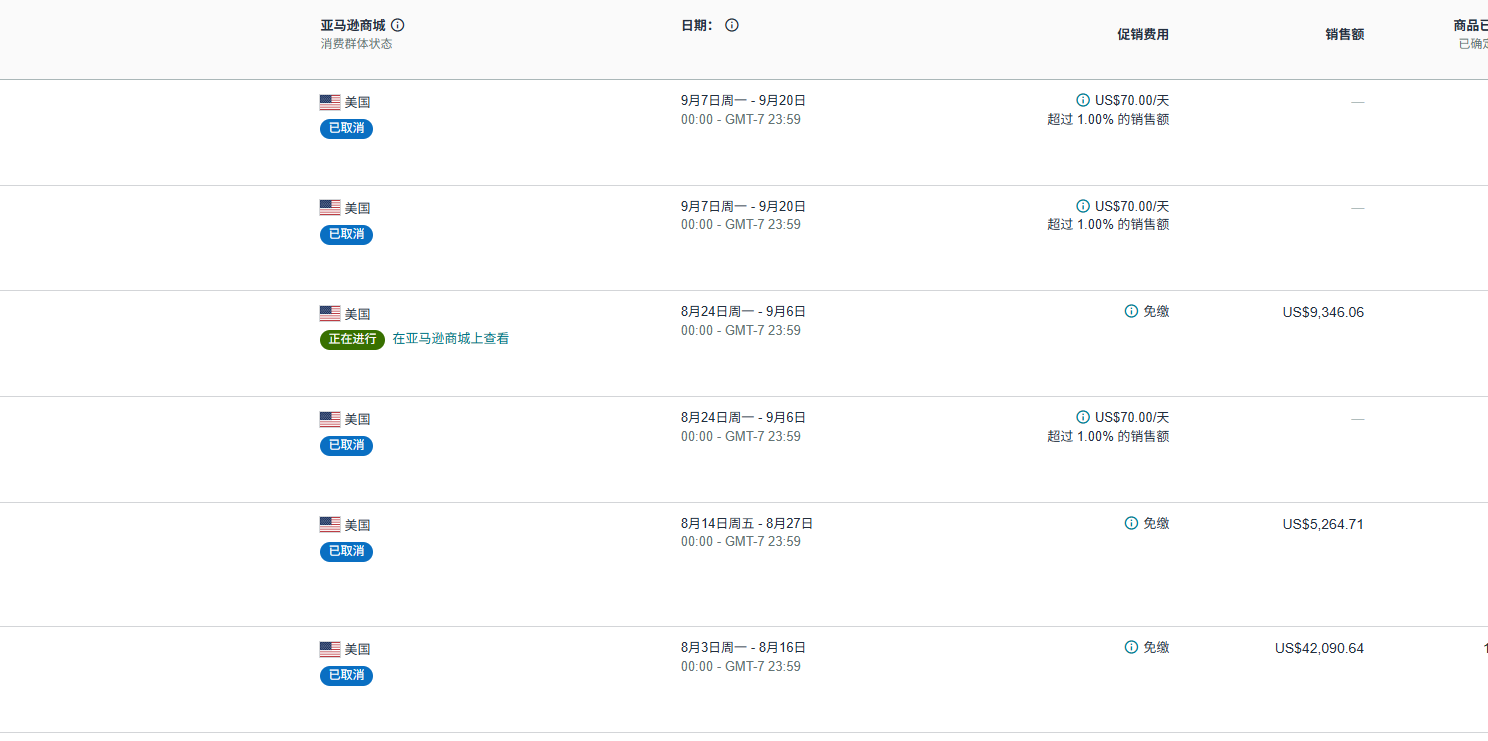Click the green 正在进行 status badge
This screenshot has height=741, width=1488.
pyautogui.click(x=352, y=340)
